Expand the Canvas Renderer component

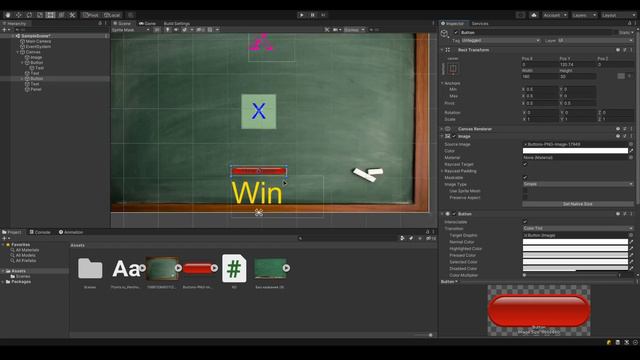[x=442, y=129]
